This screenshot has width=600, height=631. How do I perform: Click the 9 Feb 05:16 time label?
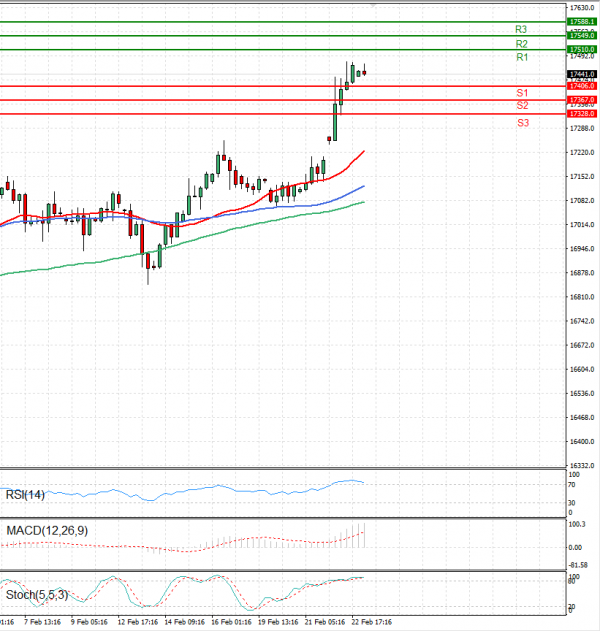tap(89, 622)
